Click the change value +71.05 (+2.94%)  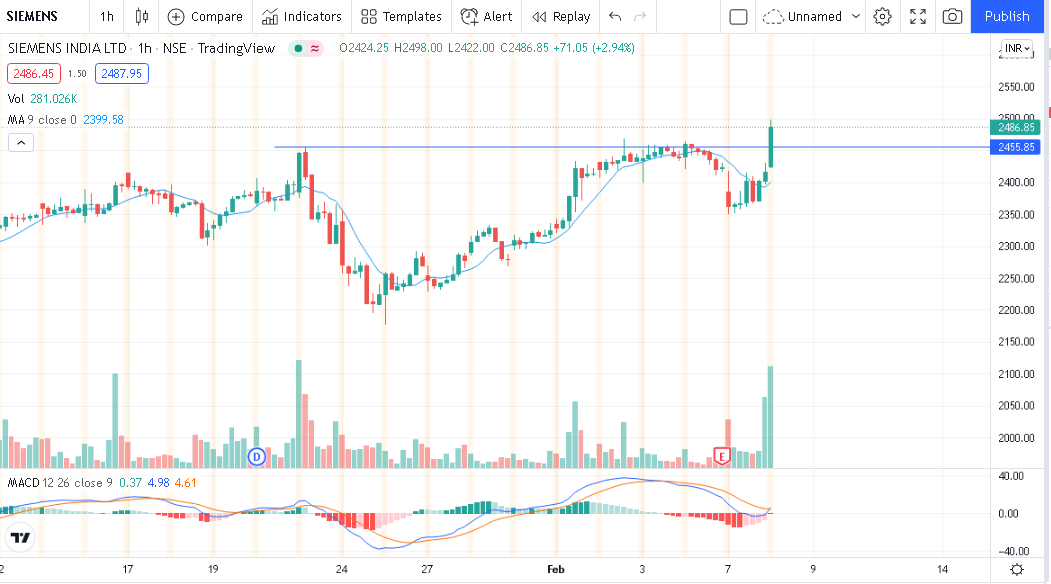[593, 48]
